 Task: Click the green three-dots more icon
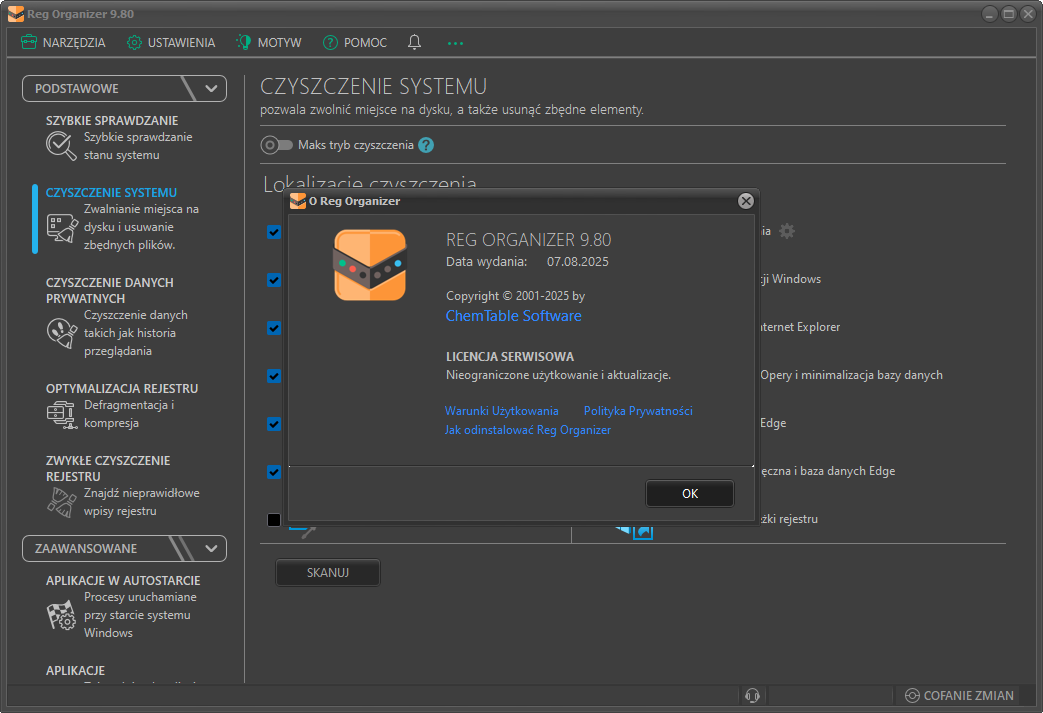pos(455,43)
